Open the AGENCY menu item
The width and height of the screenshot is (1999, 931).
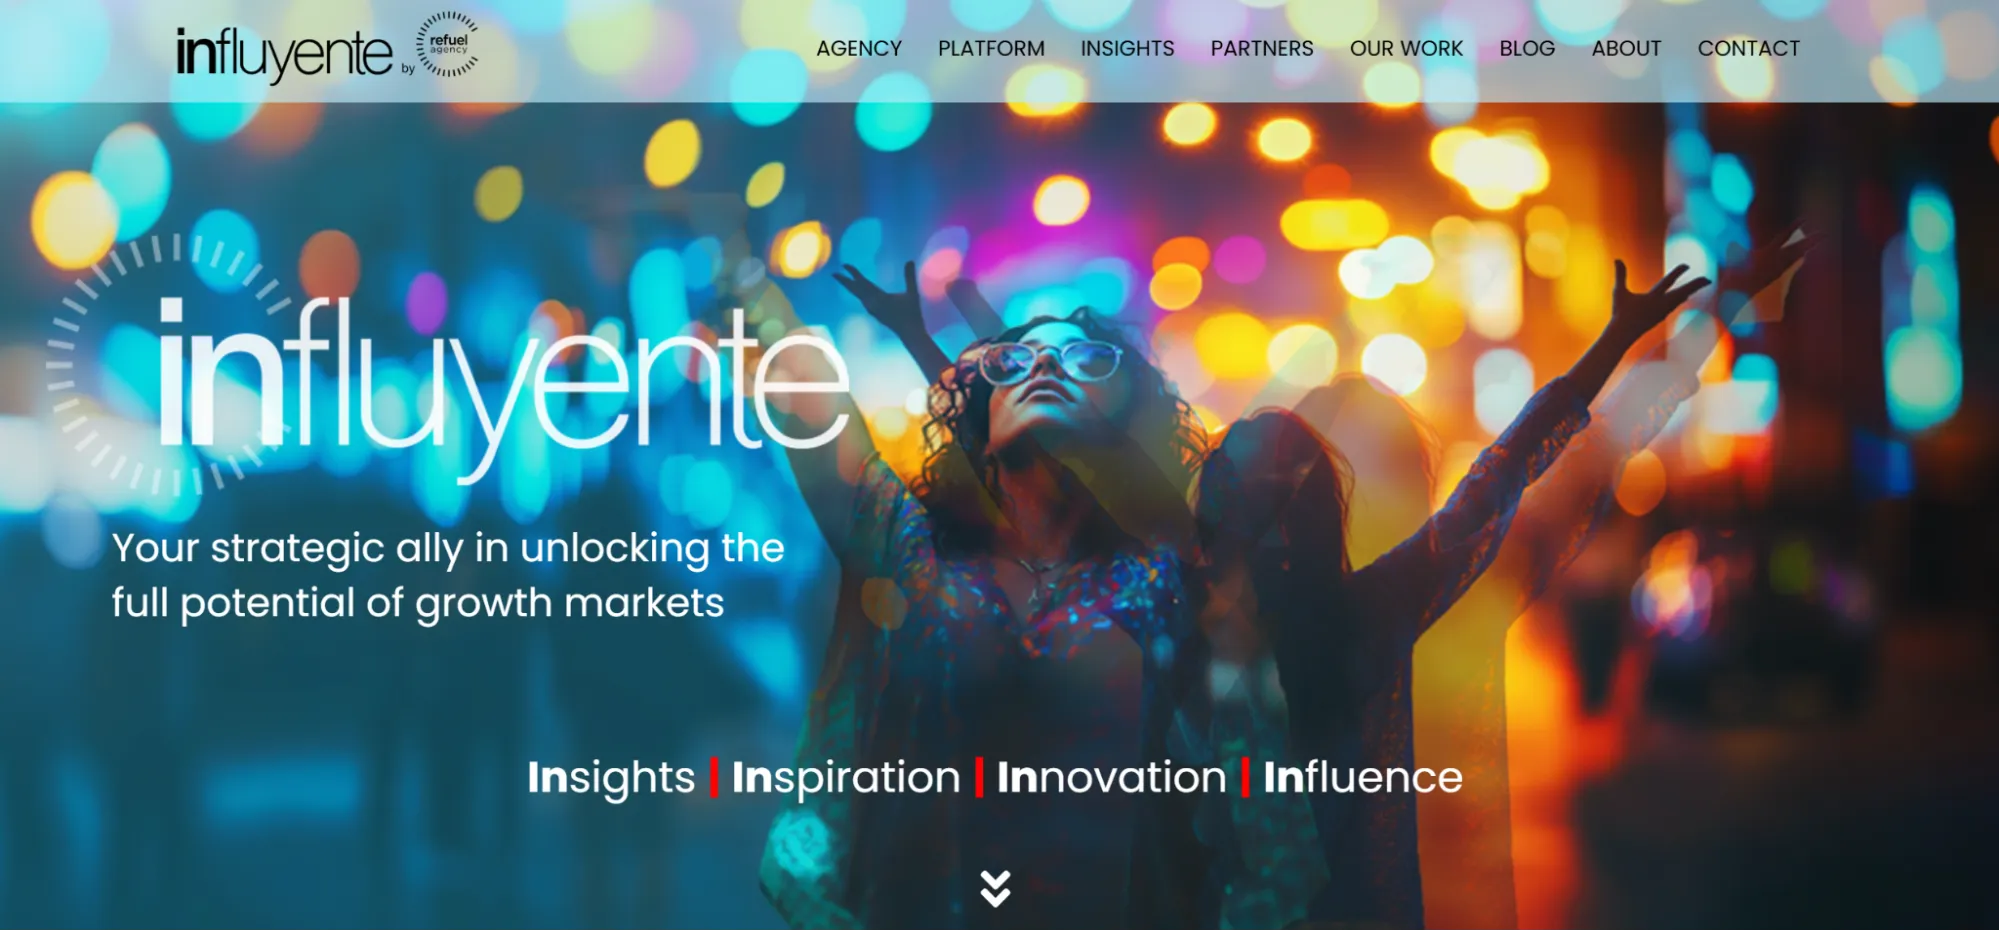[x=859, y=48]
